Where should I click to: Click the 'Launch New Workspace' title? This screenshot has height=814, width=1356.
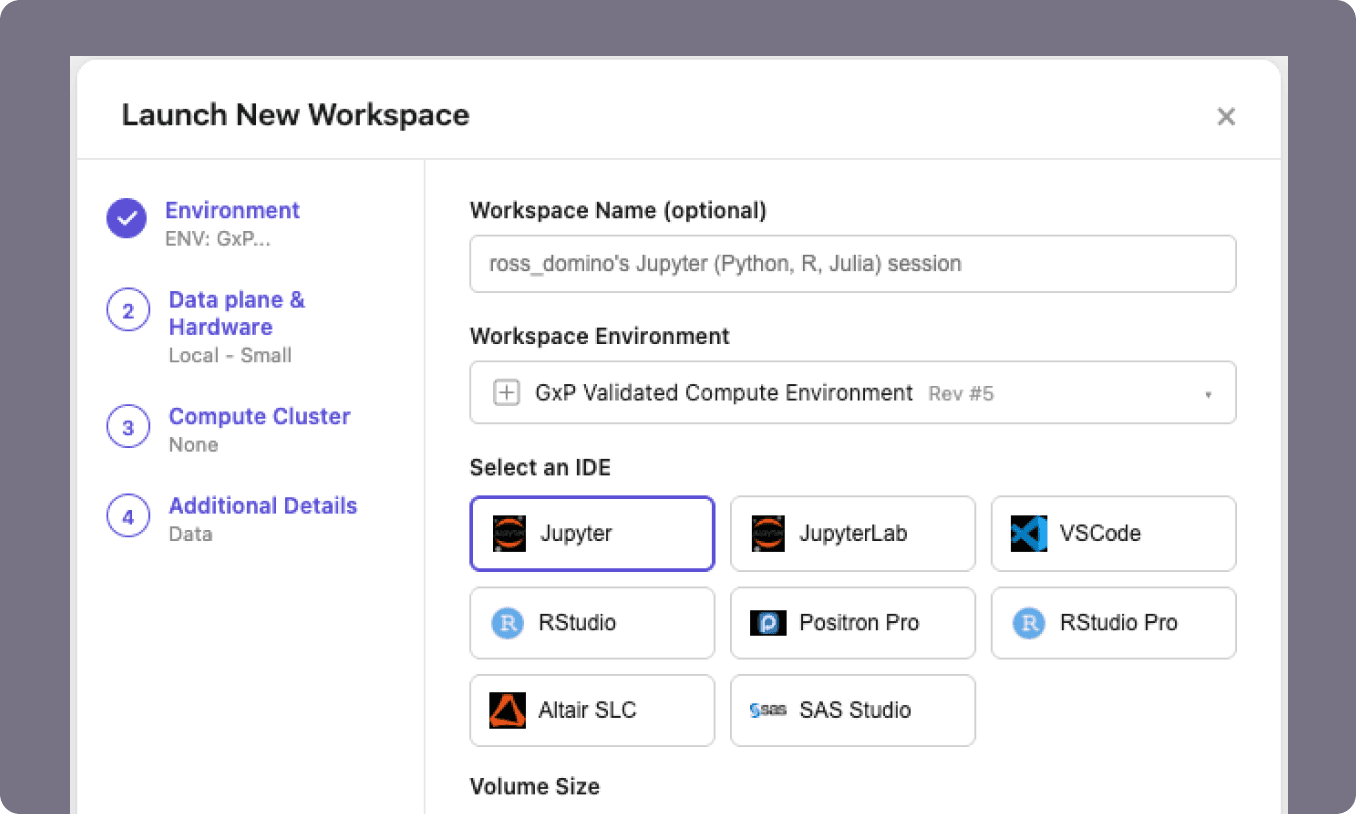coord(296,115)
